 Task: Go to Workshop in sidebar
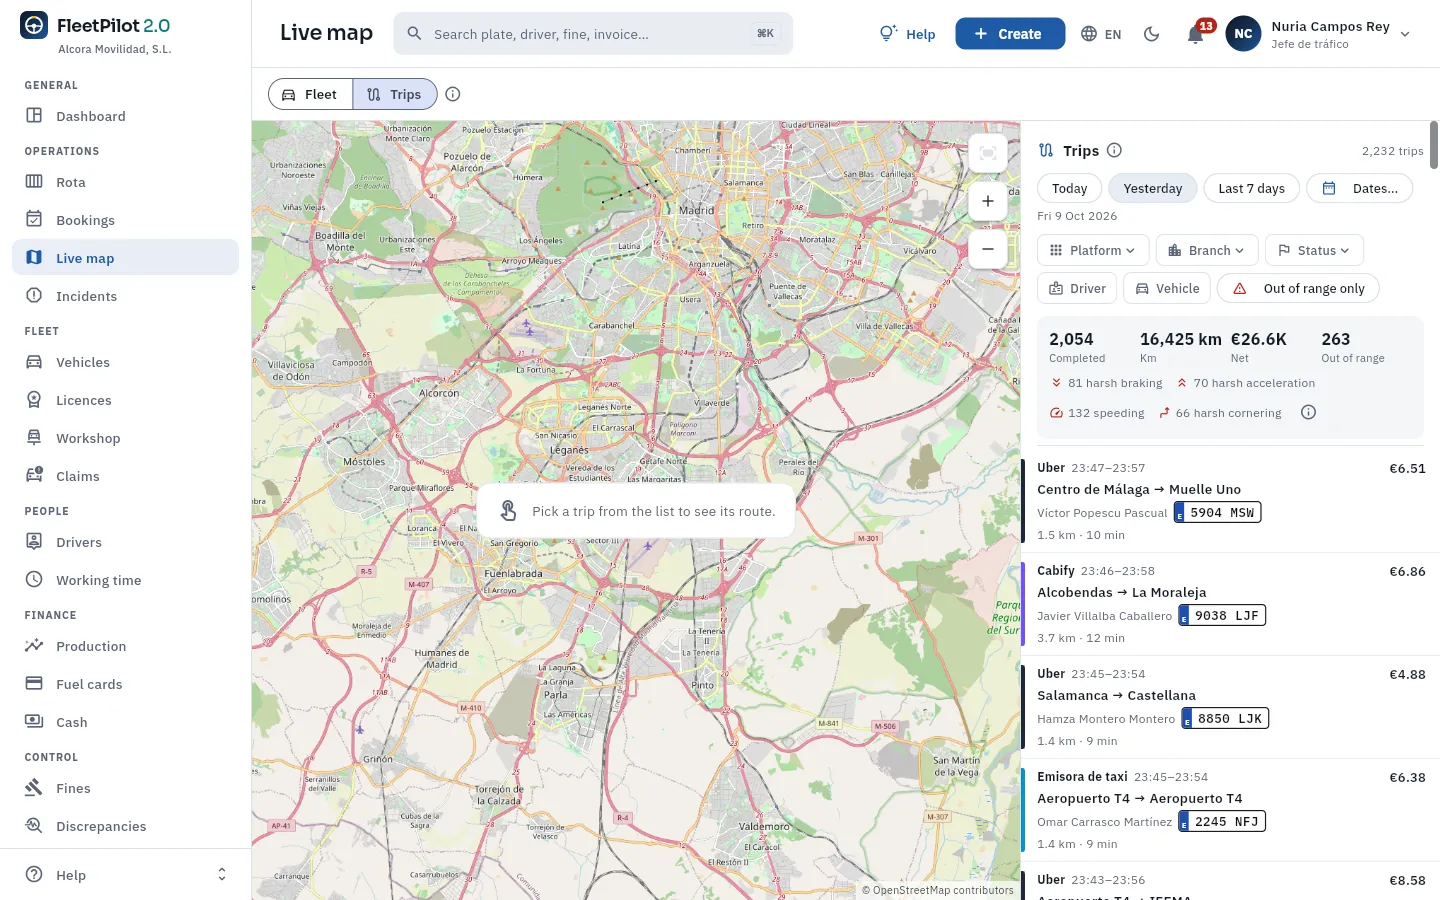point(125,438)
